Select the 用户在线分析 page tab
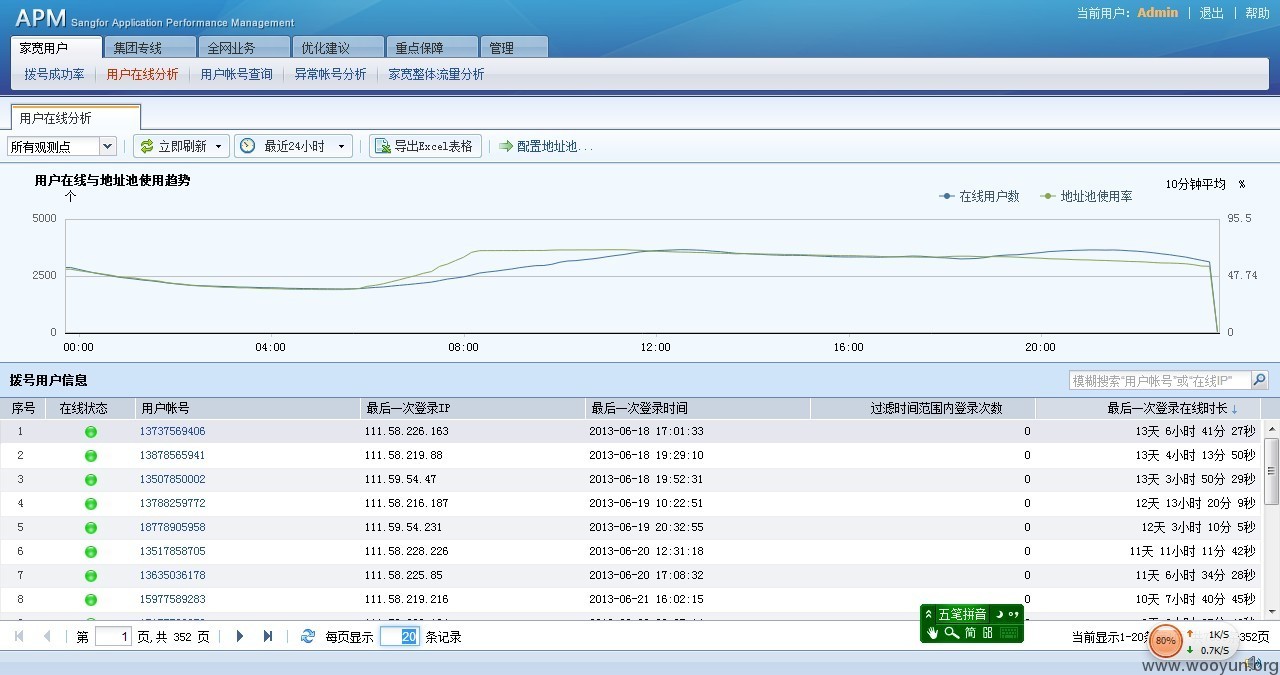1280x675 pixels. pyautogui.click(x=76, y=117)
